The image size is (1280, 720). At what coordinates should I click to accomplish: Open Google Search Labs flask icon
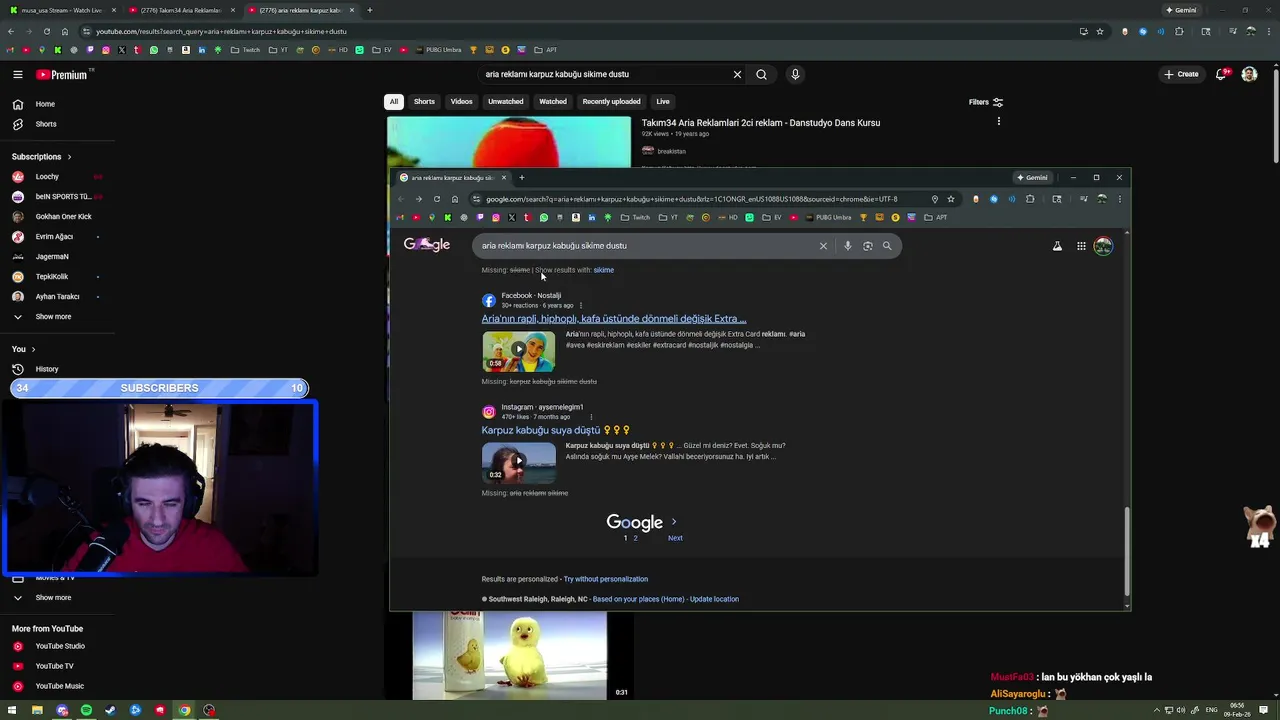[1057, 246]
